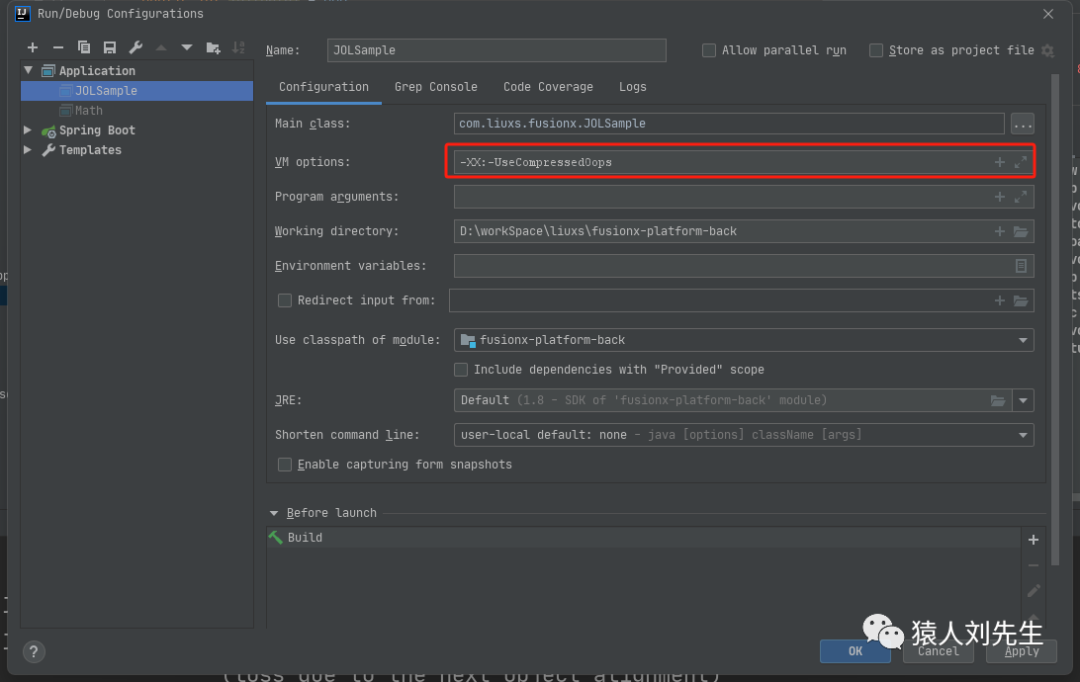
Task: Insert macro into VM options field
Action: coord(999,162)
